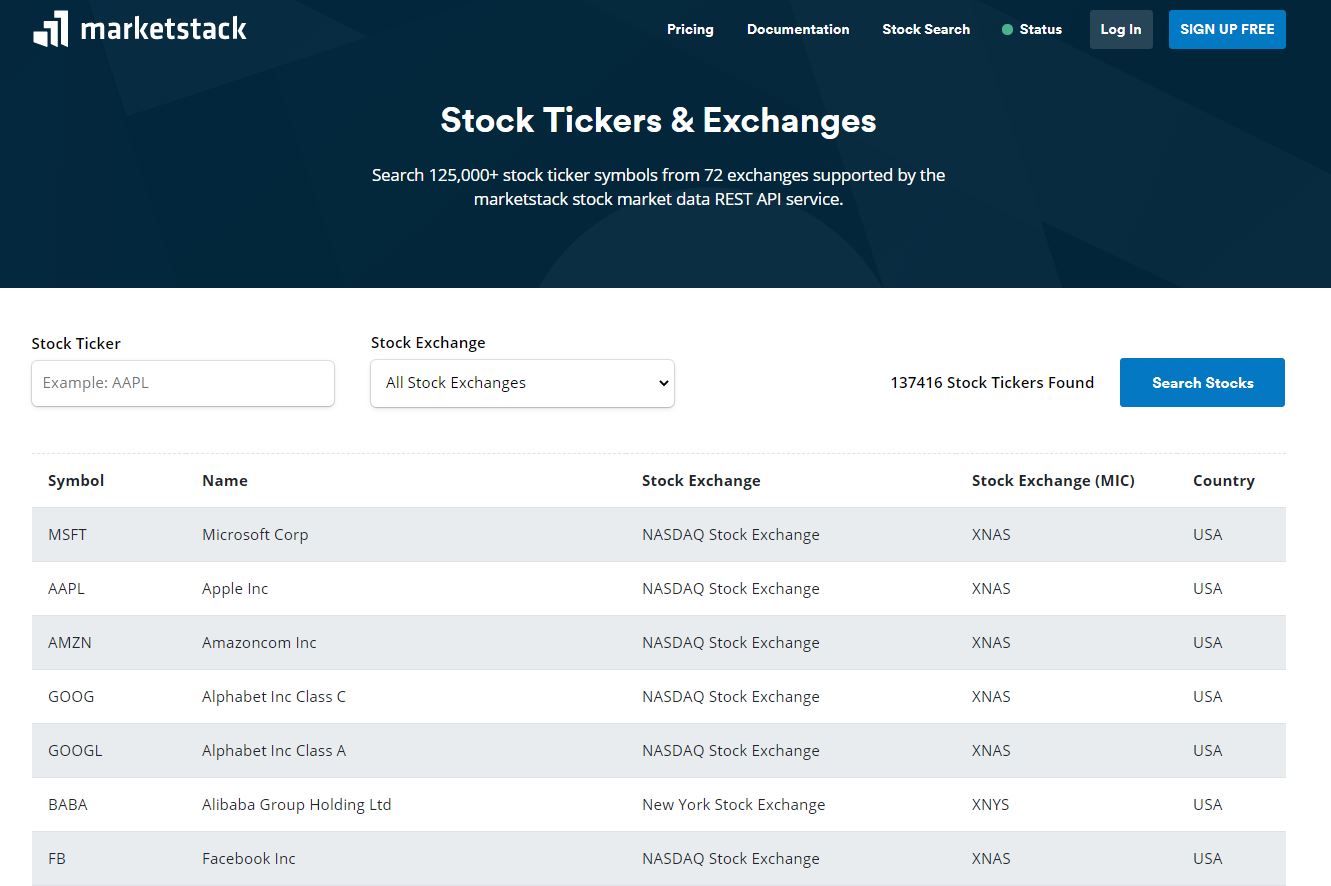Click the marketstack logo icon

coord(52,29)
